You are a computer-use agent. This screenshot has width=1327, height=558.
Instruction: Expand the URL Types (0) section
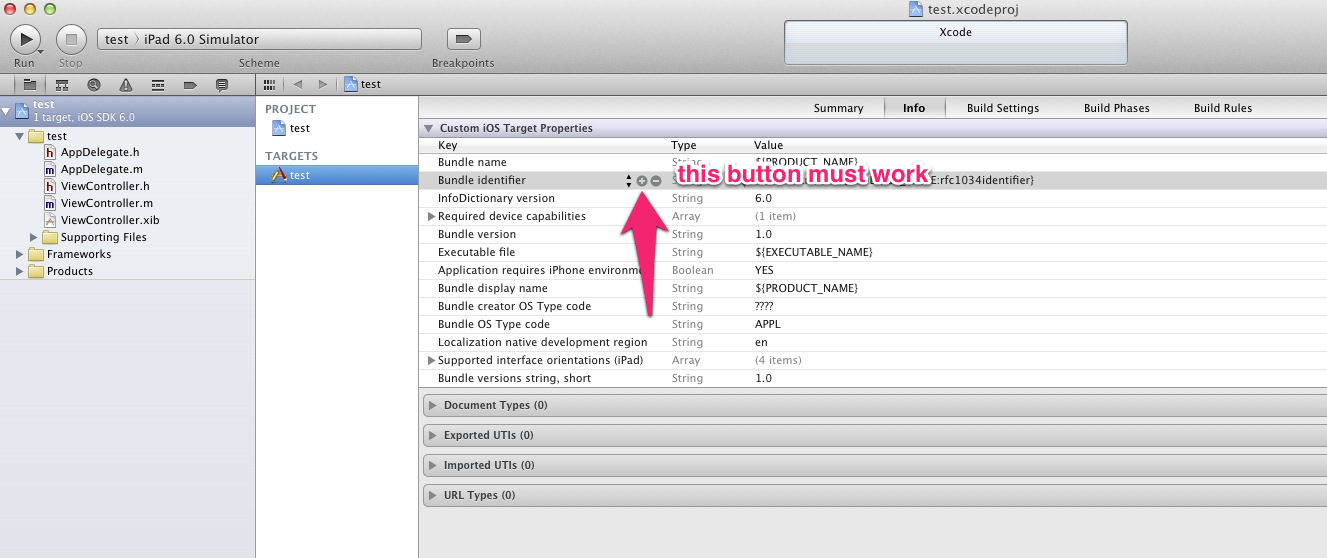[433, 496]
